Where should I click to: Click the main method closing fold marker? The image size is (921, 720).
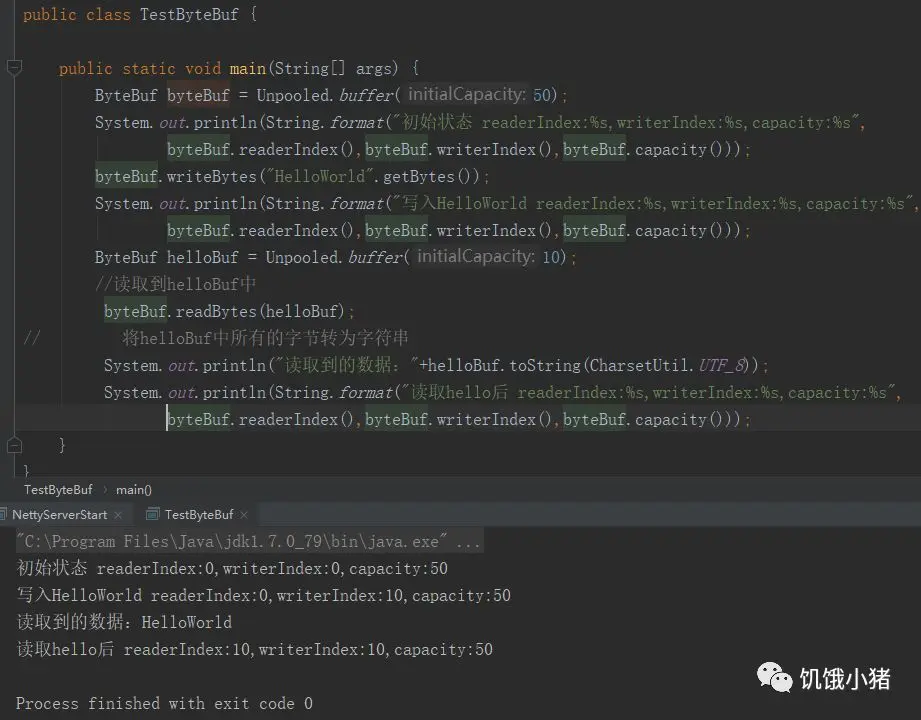(x=14, y=446)
